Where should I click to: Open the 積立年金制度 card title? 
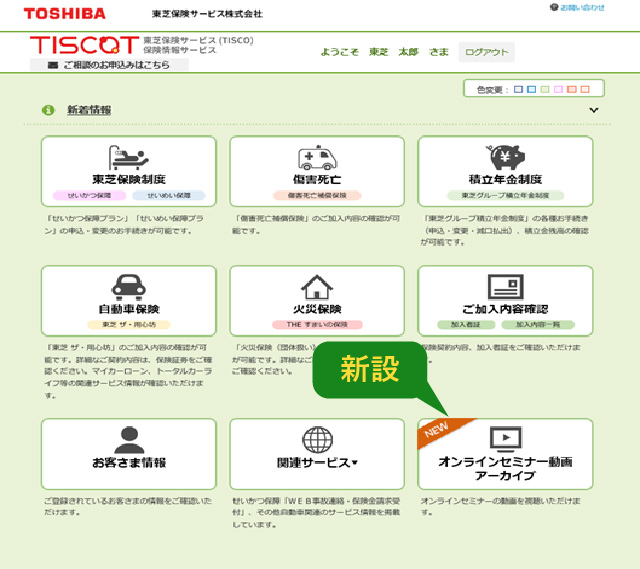tap(505, 180)
